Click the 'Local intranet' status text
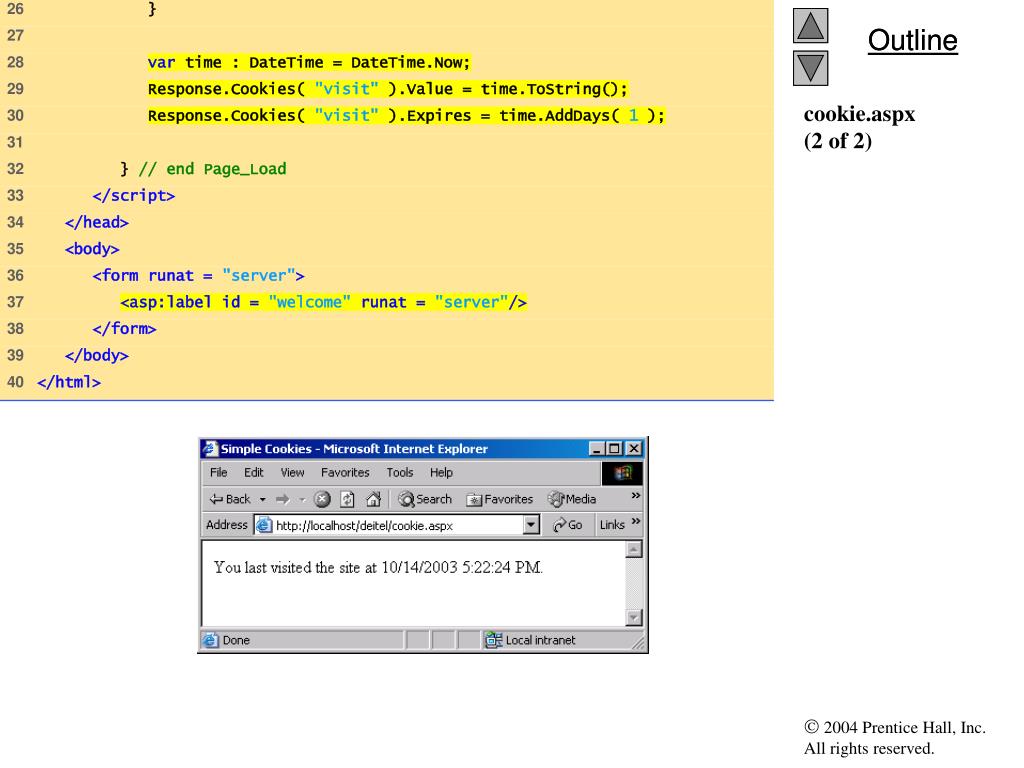Viewport: 1024px width, 768px height. tap(541, 641)
